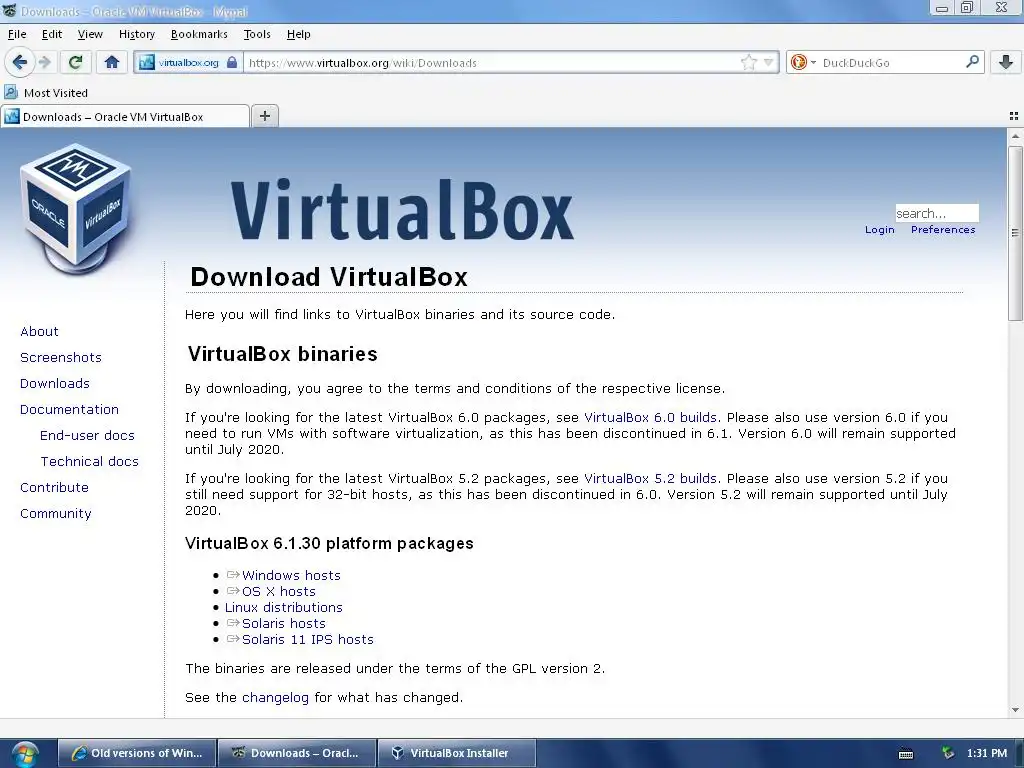Open the Bookmarks menu

tap(199, 34)
